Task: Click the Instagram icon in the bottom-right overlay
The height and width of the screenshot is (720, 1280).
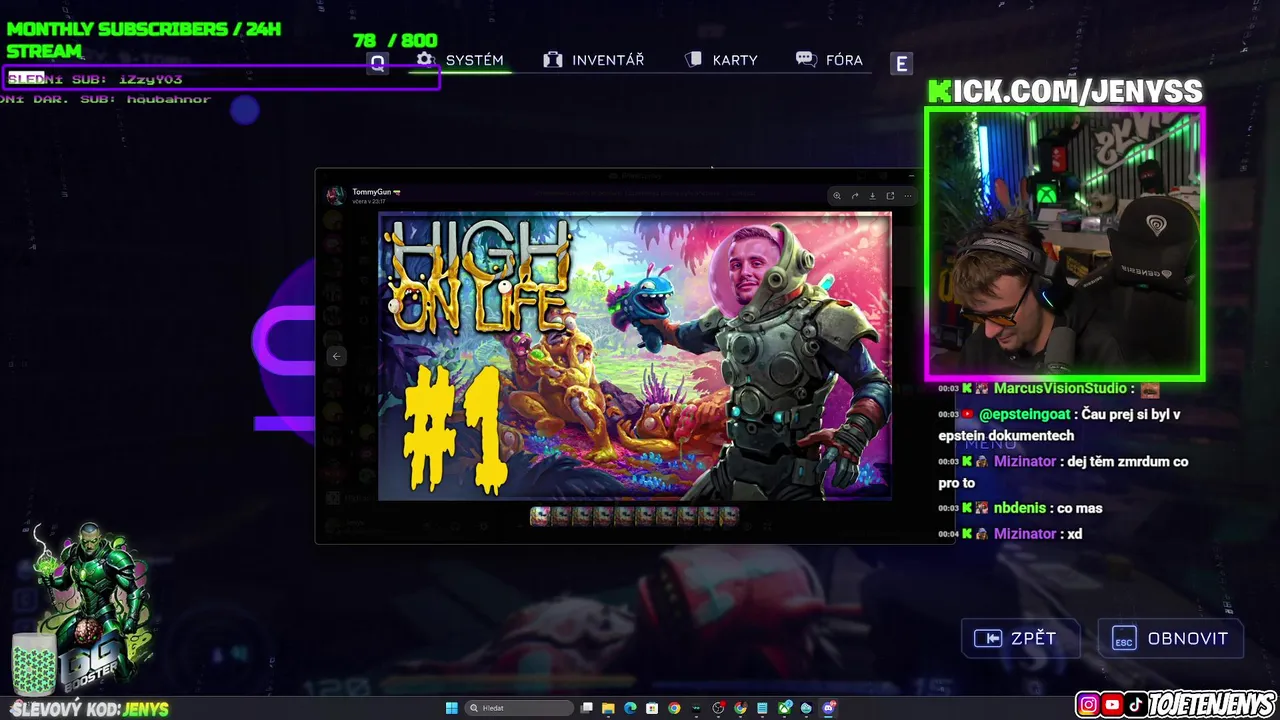Action: pos(1088,705)
